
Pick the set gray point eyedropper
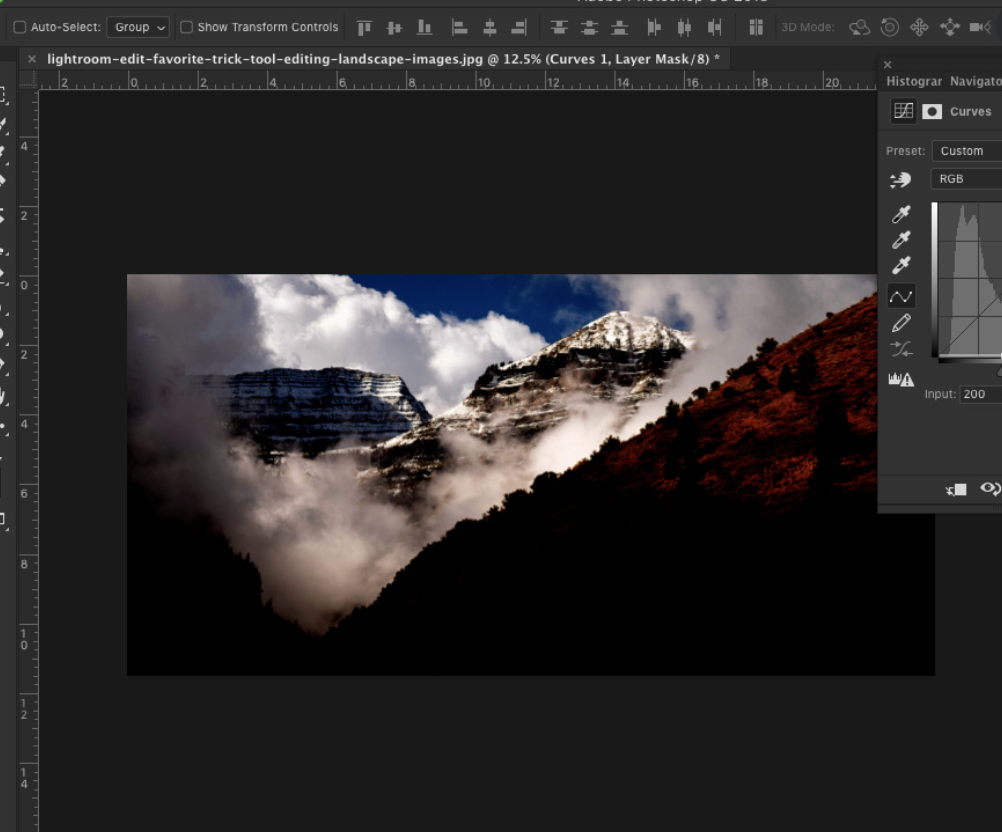901,240
